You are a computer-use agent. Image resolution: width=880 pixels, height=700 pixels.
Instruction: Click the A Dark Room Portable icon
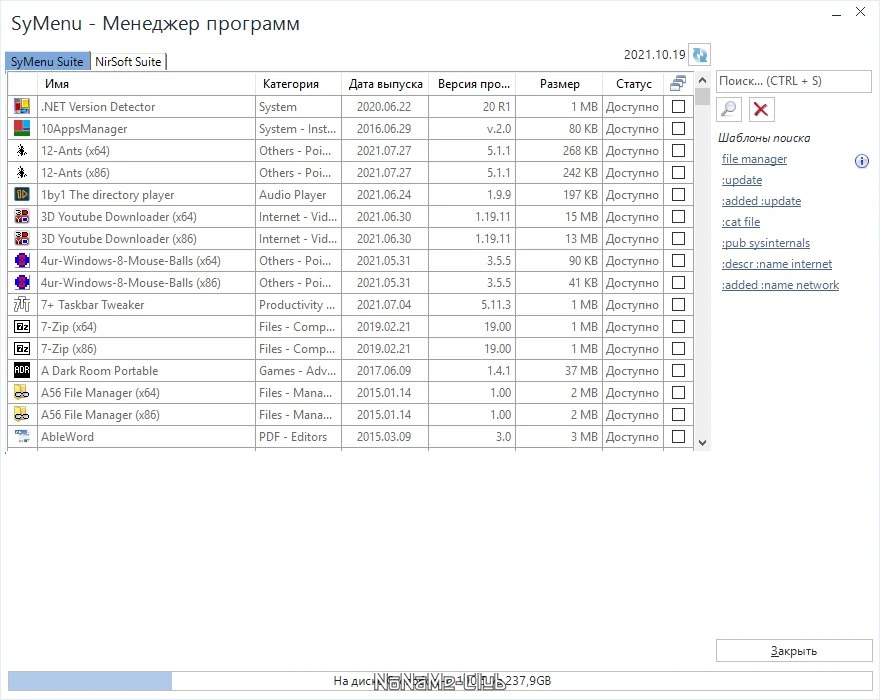coord(22,370)
